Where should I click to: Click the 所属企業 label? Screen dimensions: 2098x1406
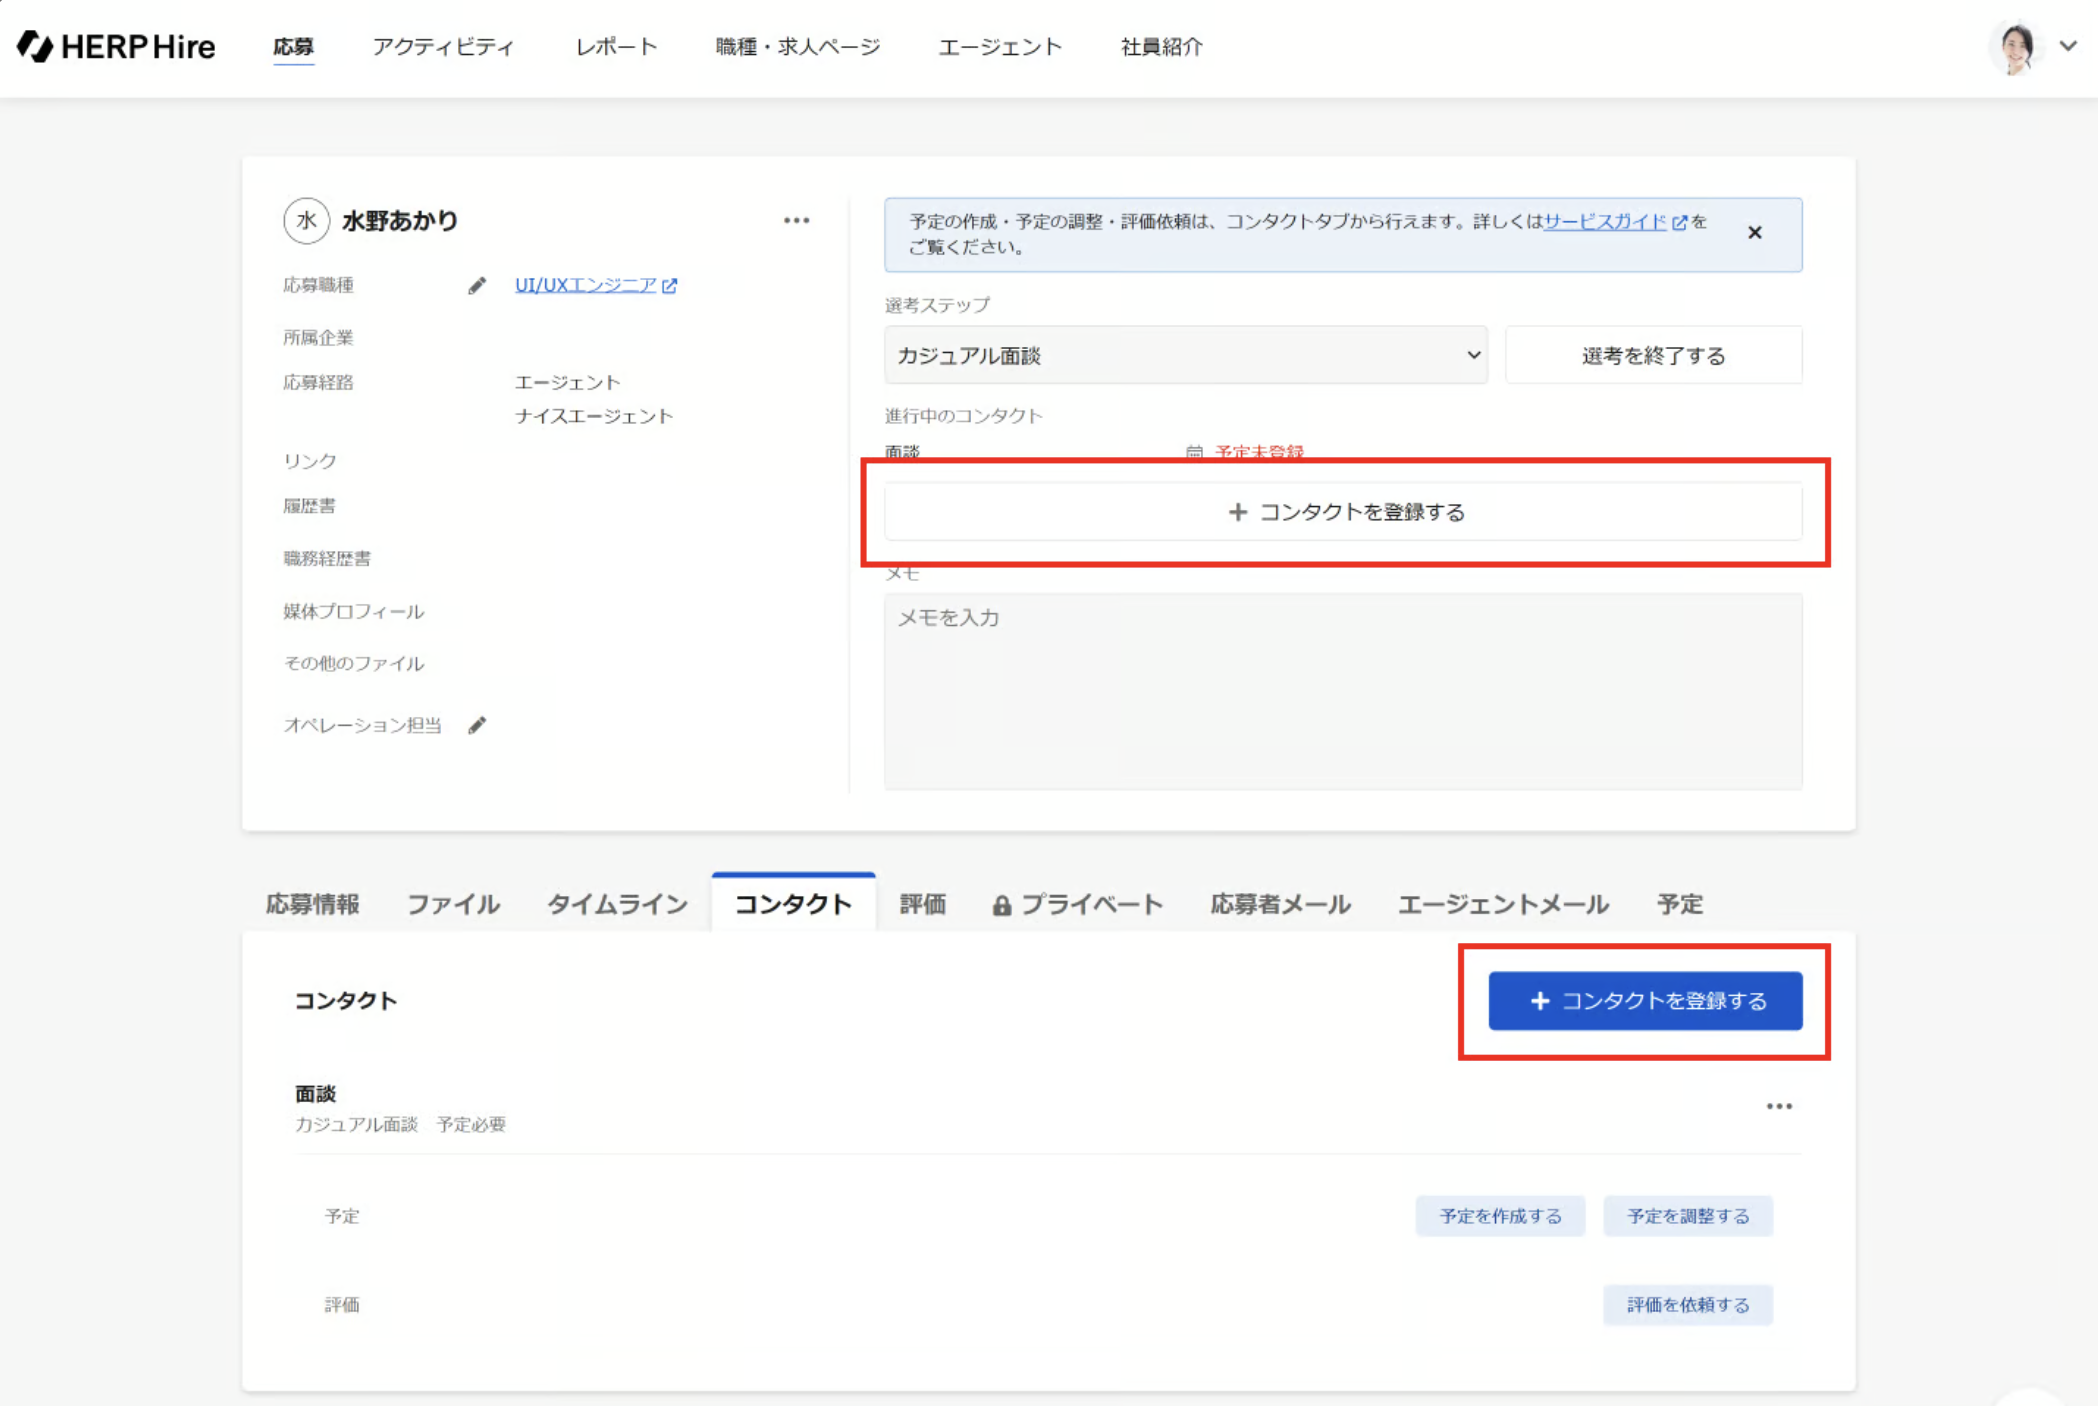click(x=318, y=337)
